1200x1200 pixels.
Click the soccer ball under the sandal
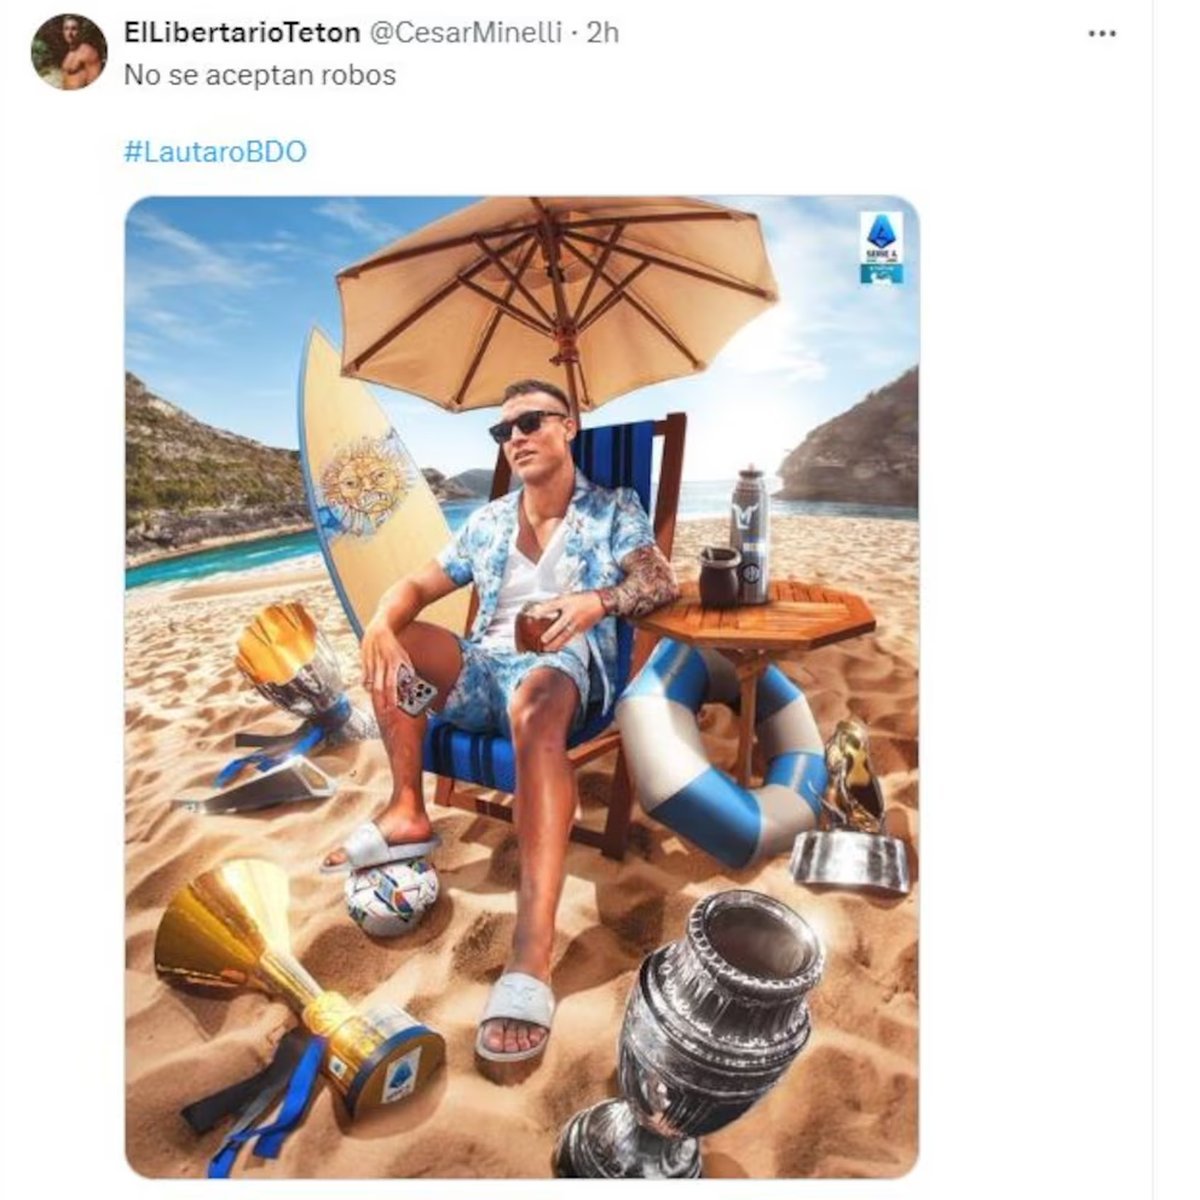(391, 894)
